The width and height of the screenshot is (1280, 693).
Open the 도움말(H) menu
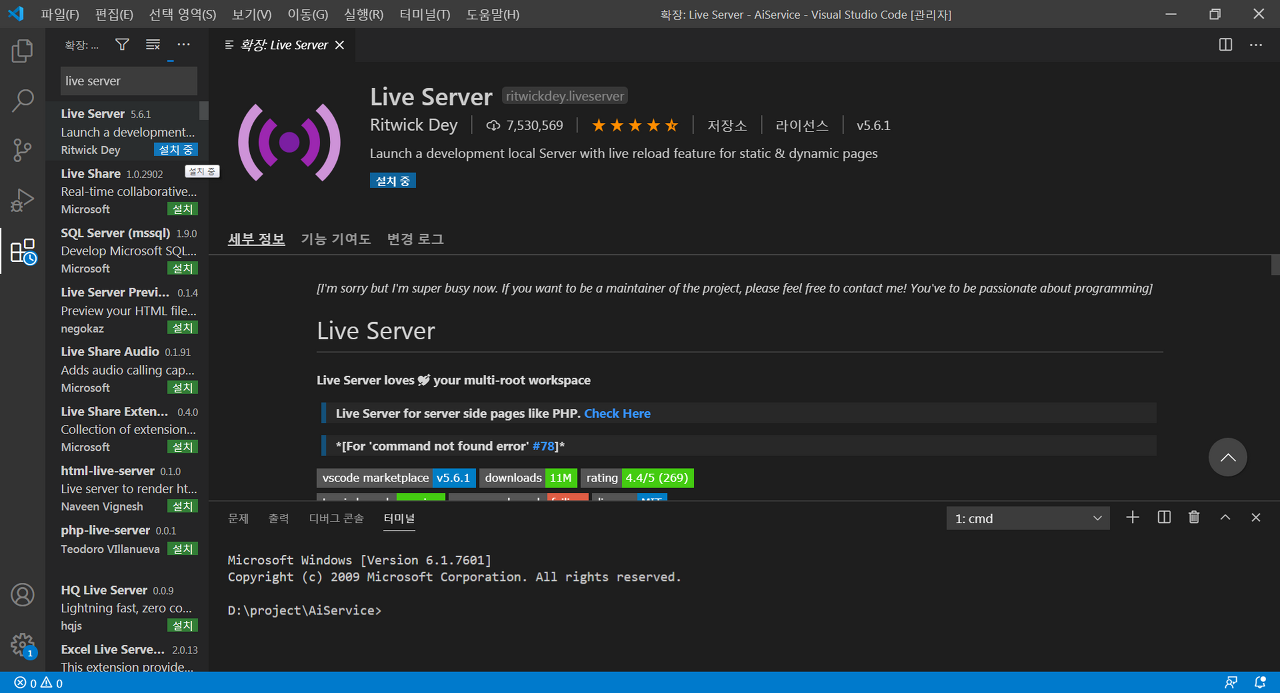tap(493, 14)
